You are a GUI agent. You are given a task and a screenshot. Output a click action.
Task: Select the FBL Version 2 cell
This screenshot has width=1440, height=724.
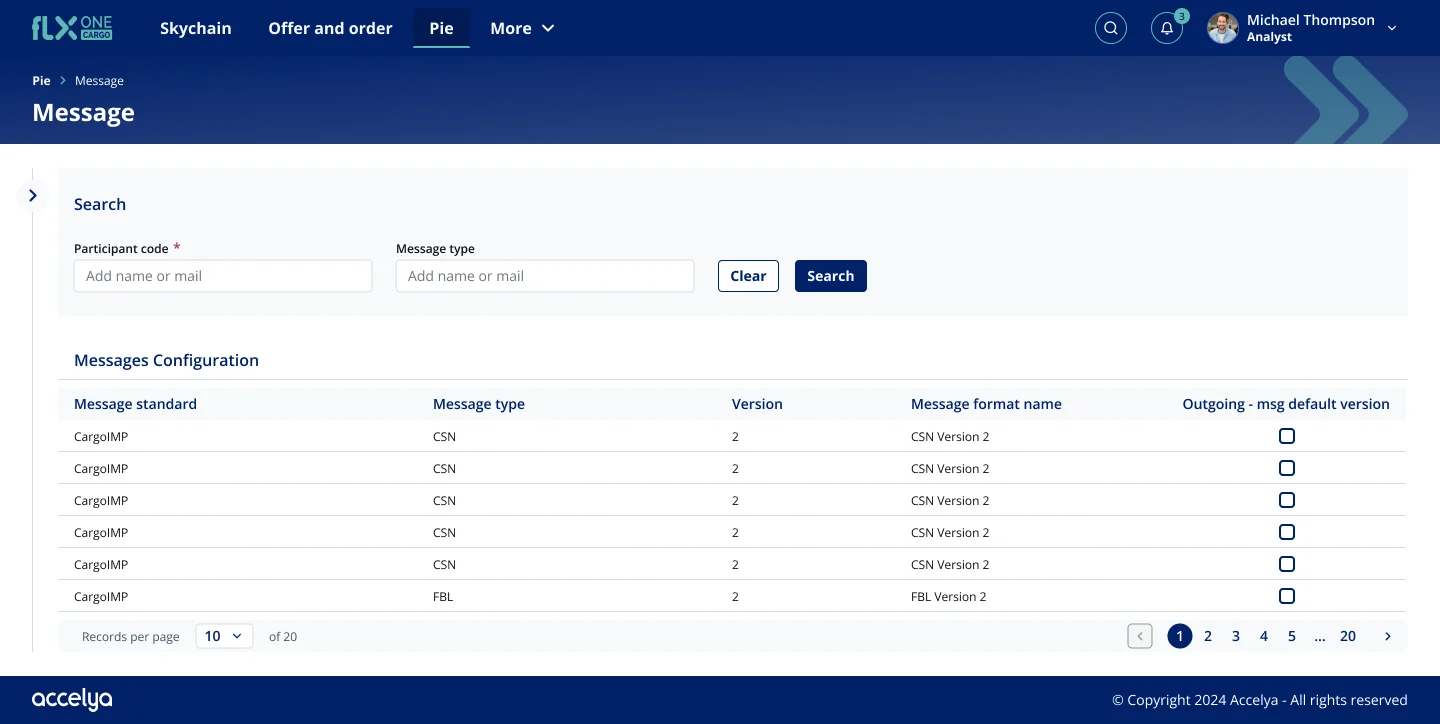949,597
